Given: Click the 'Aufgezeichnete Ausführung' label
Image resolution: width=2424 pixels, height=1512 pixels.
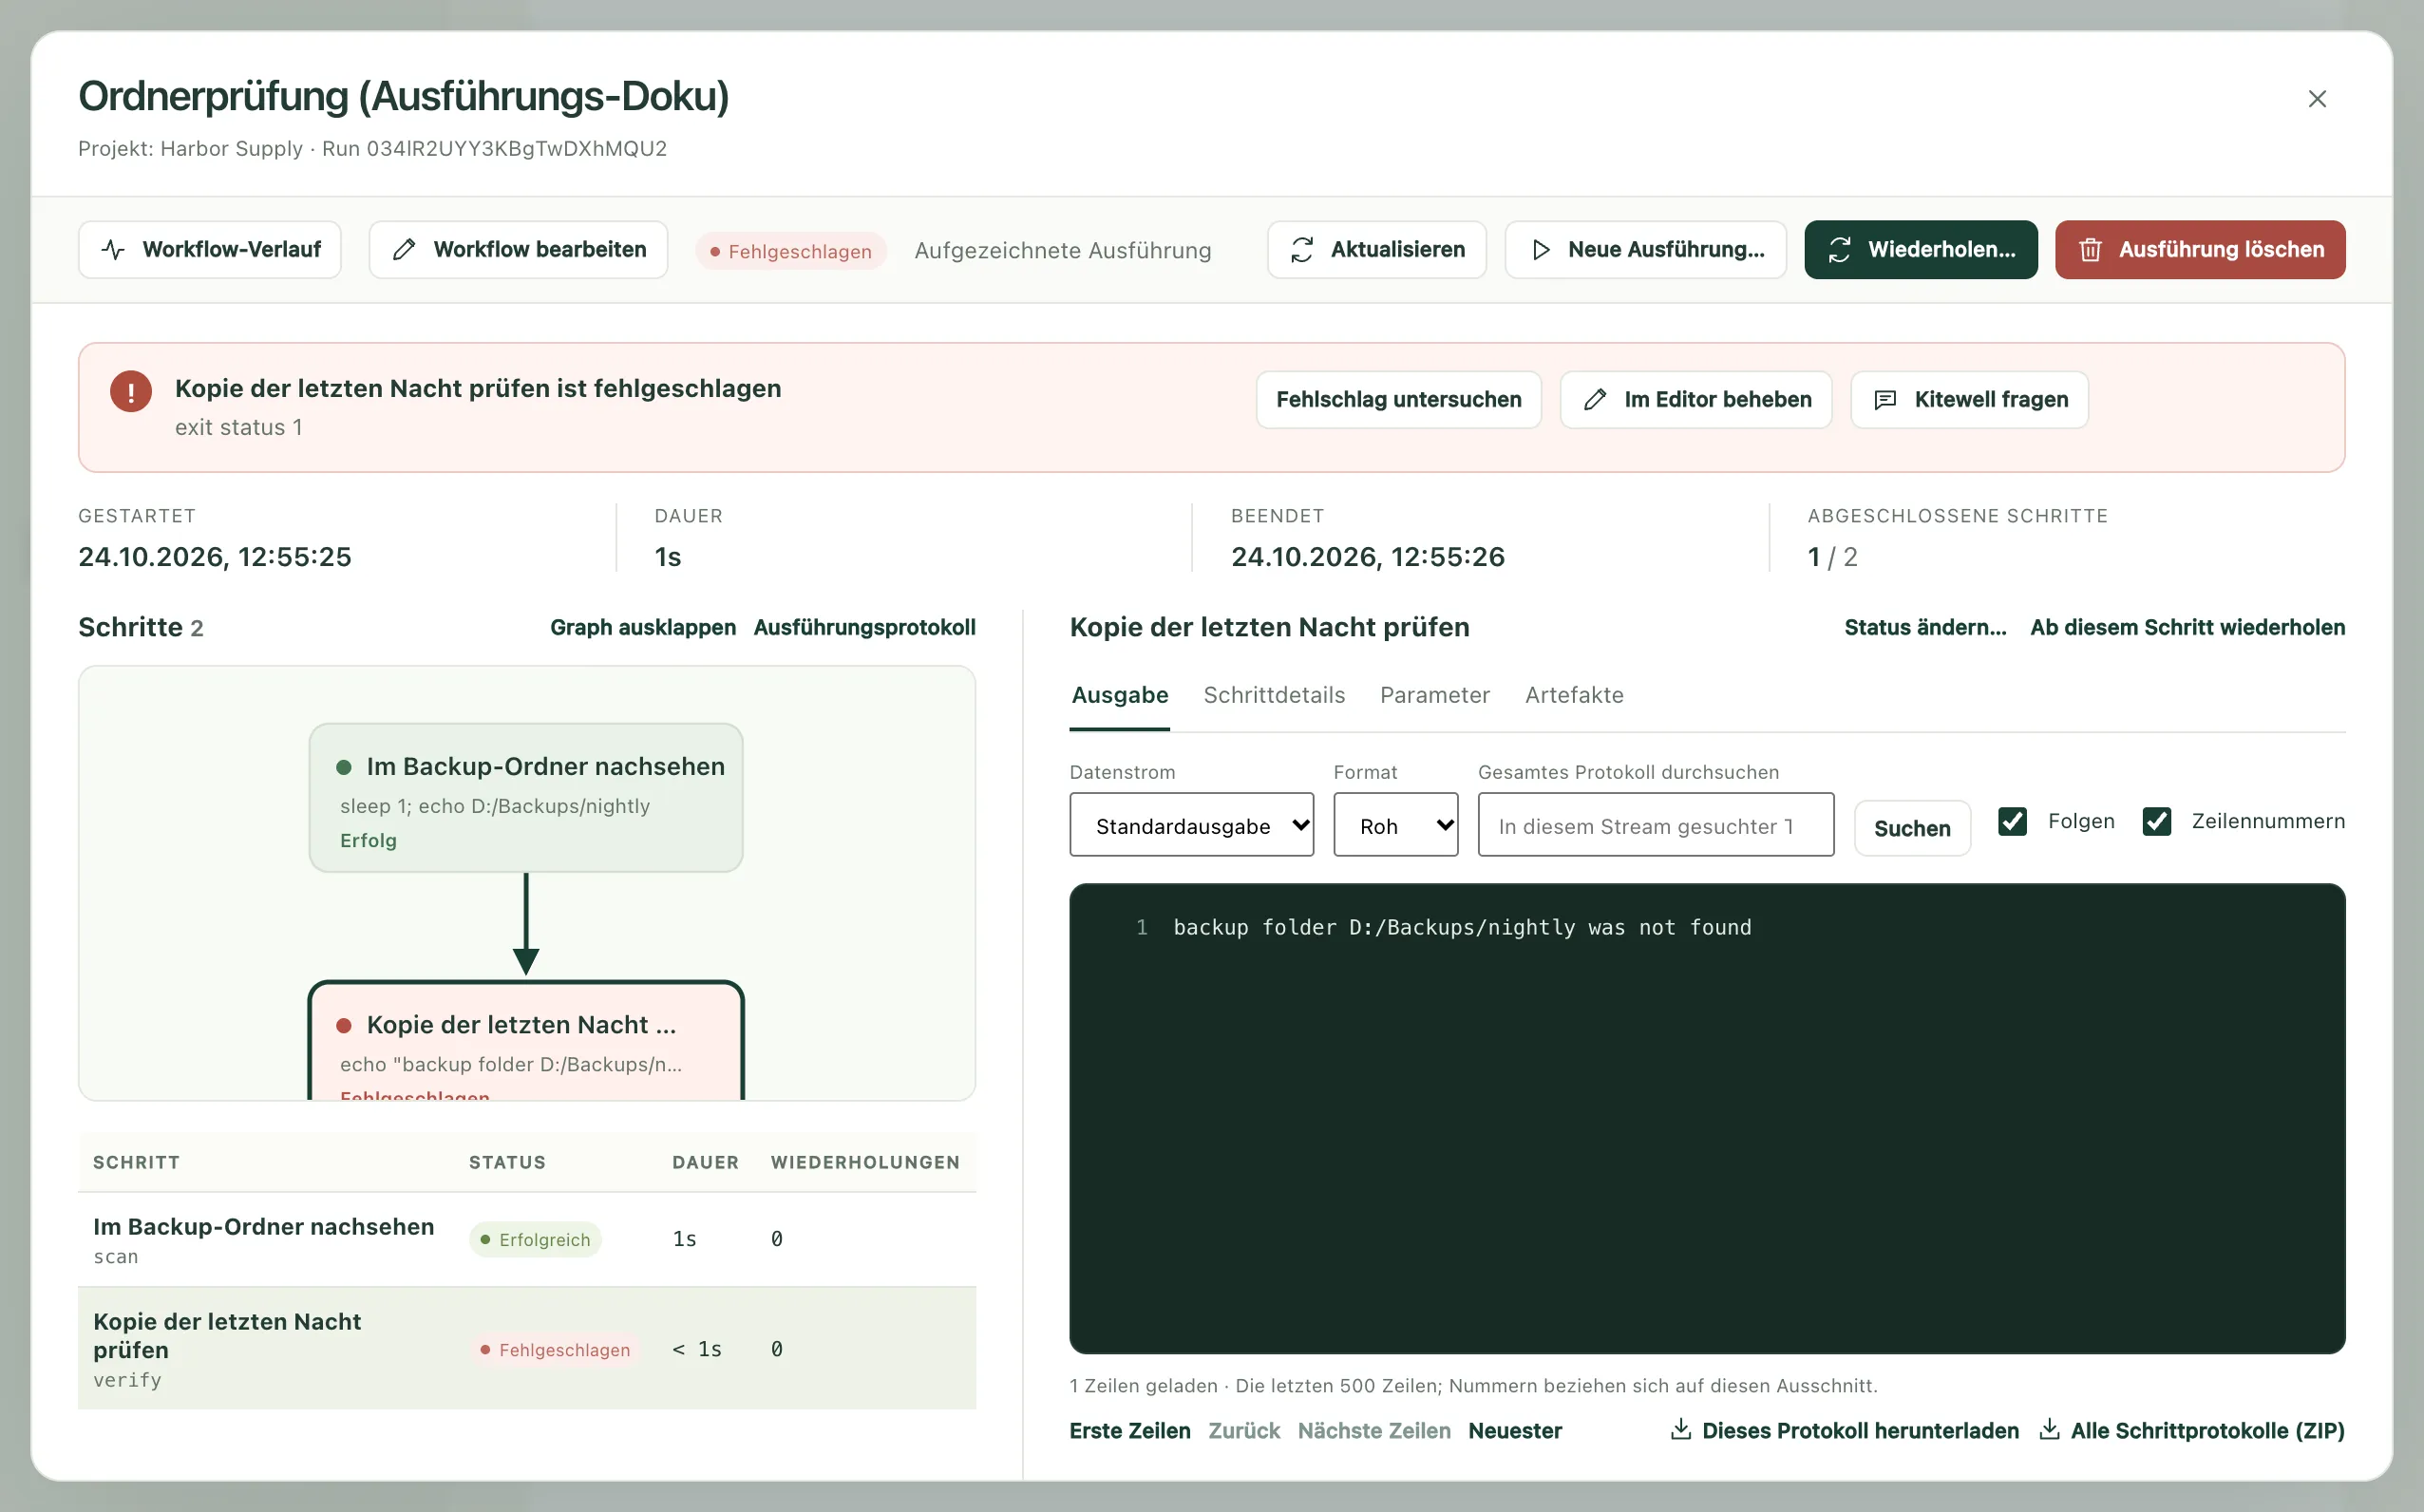Looking at the screenshot, I should coord(1062,251).
